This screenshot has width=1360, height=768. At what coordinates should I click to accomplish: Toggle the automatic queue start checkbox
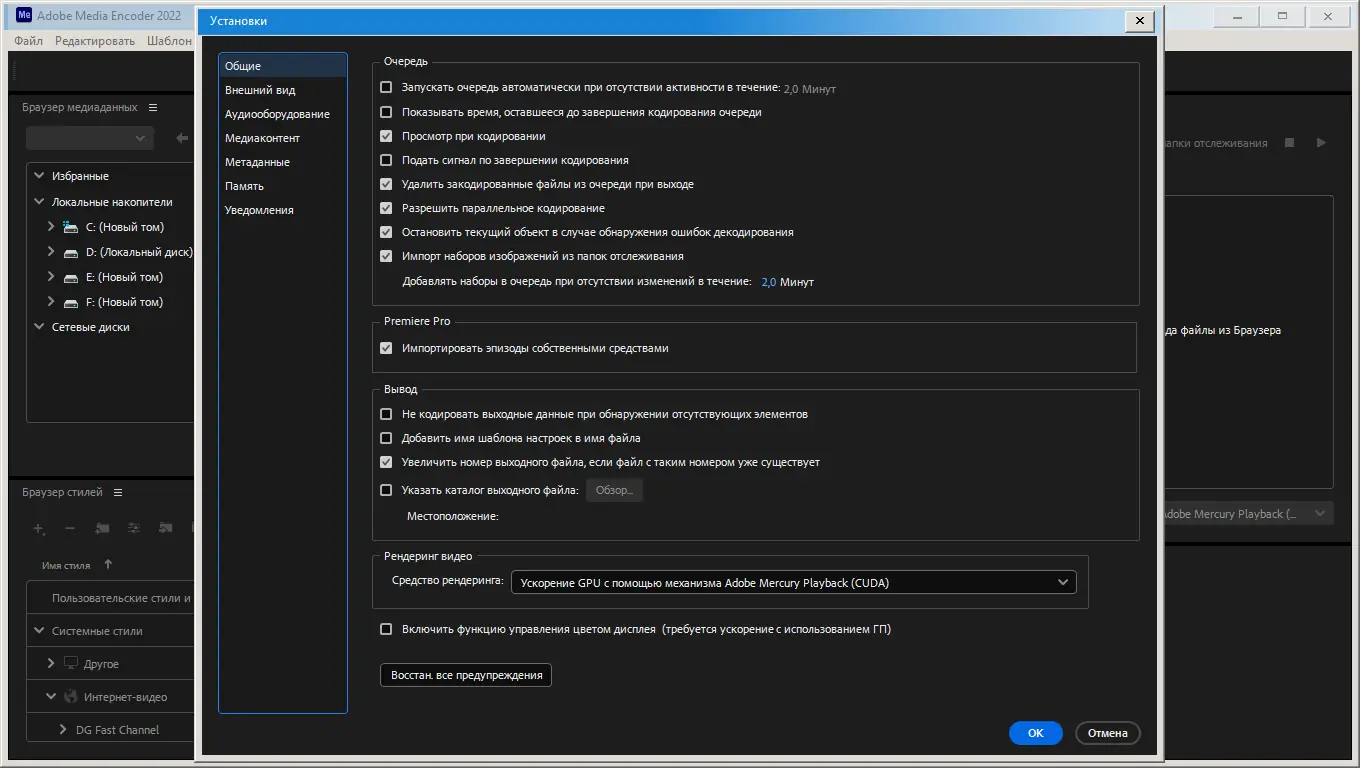386,88
